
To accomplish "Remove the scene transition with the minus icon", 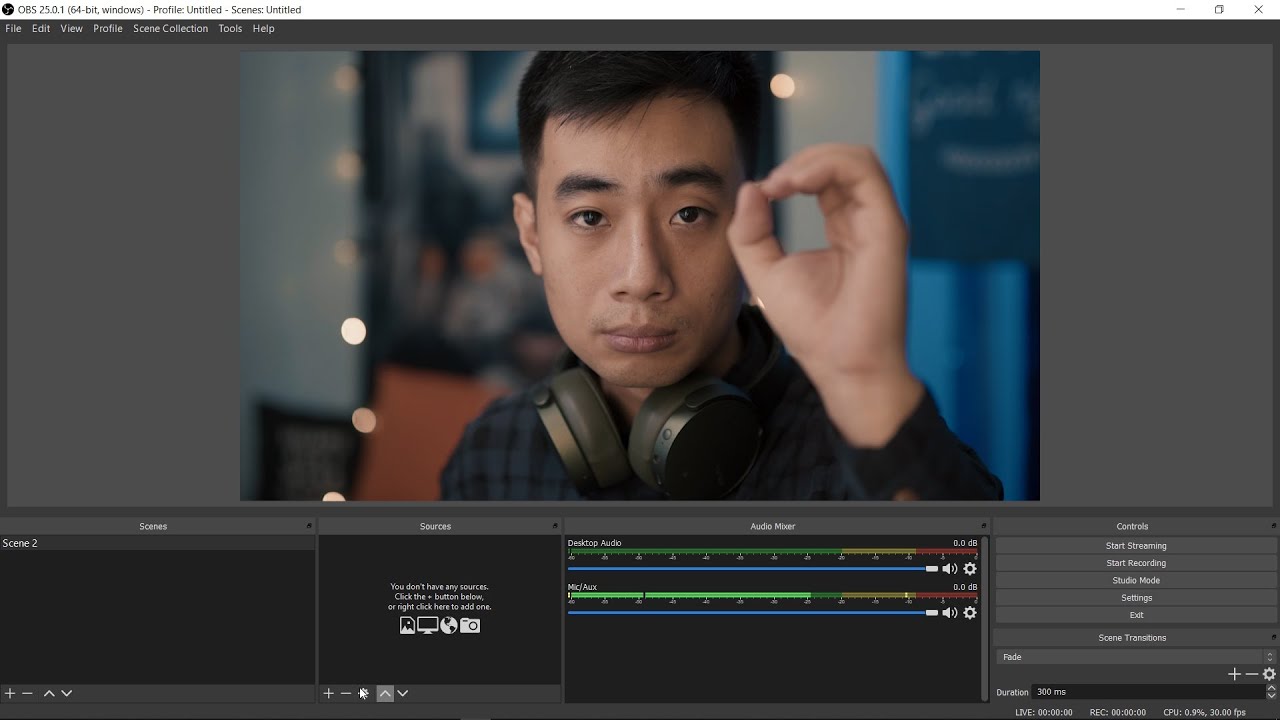I will click(x=1252, y=674).
